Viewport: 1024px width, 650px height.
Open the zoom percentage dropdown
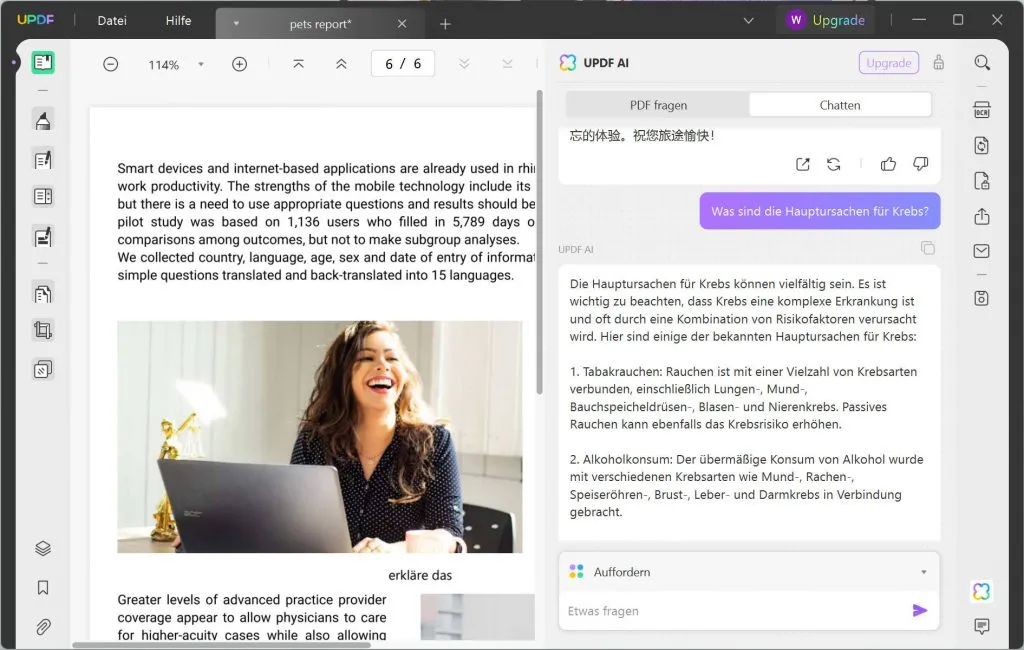(201, 63)
